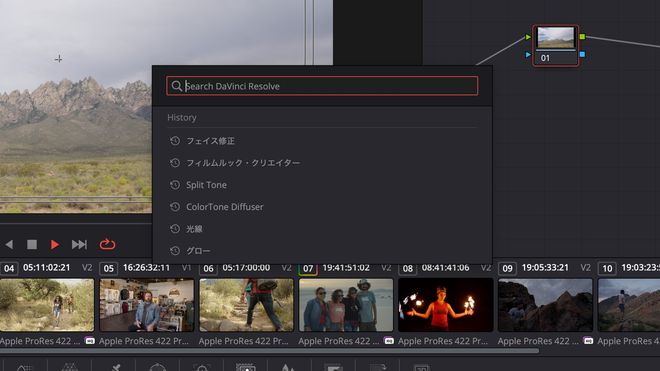The height and width of the screenshot is (371, 660).
Task: Click Apple ProRes label under clip 05
Action: [x=144, y=341]
